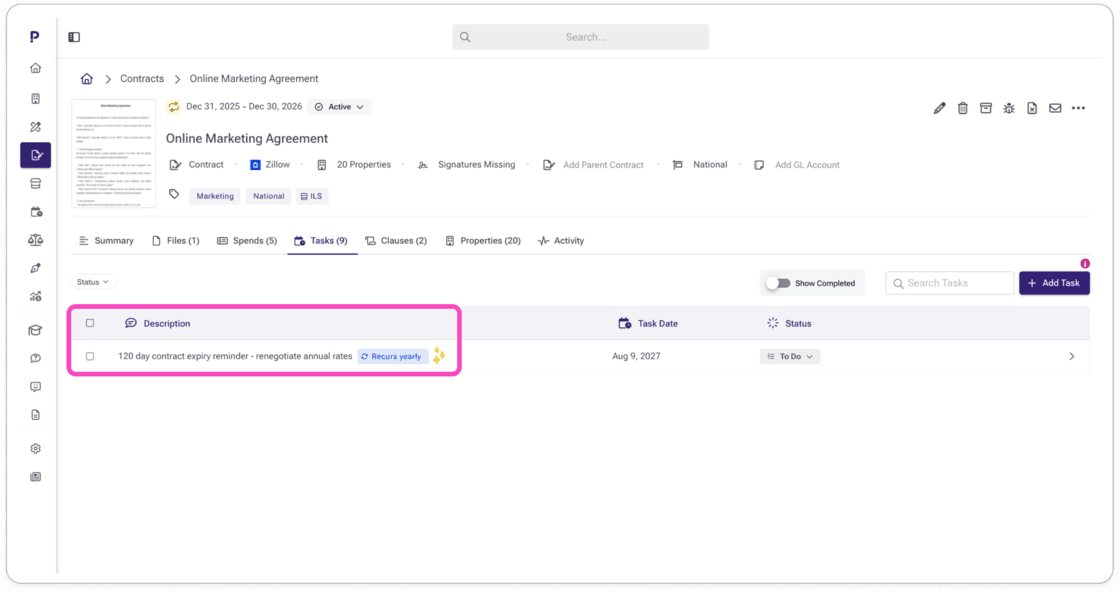Edit the contract with the pencil icon
The image size is (1120, 592).
point(939,108)
